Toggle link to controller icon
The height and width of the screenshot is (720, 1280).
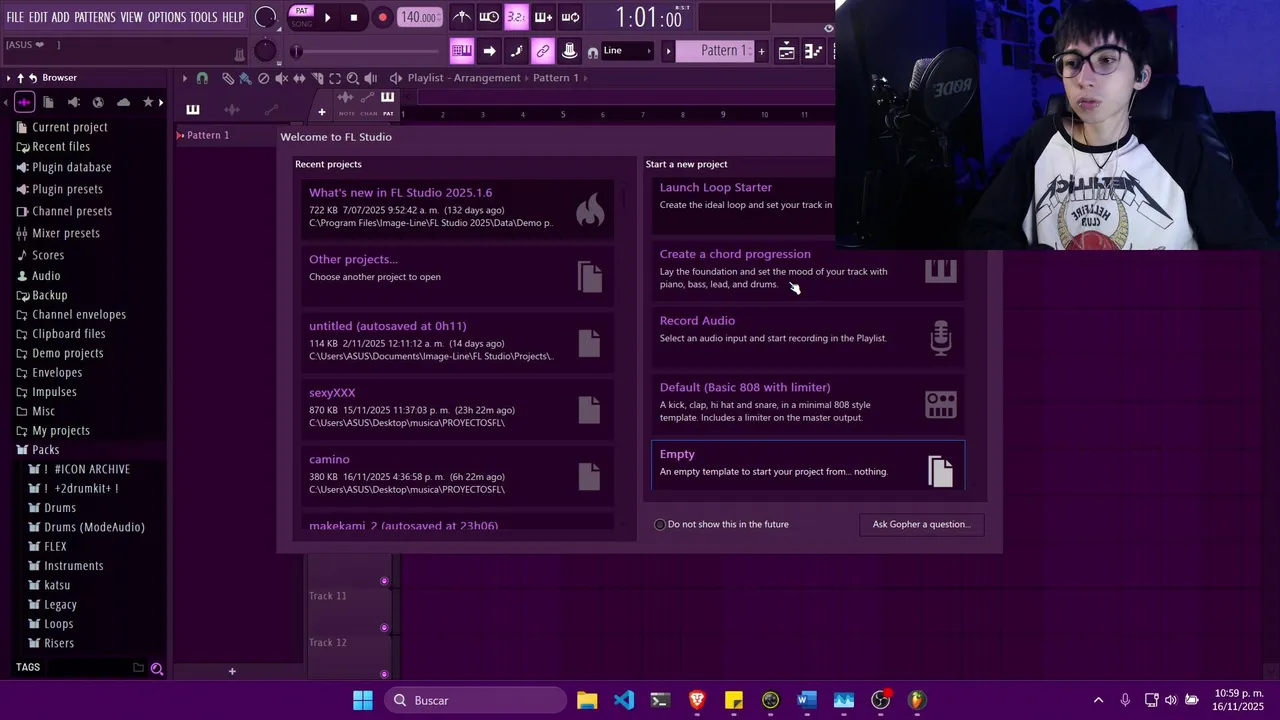543,51
